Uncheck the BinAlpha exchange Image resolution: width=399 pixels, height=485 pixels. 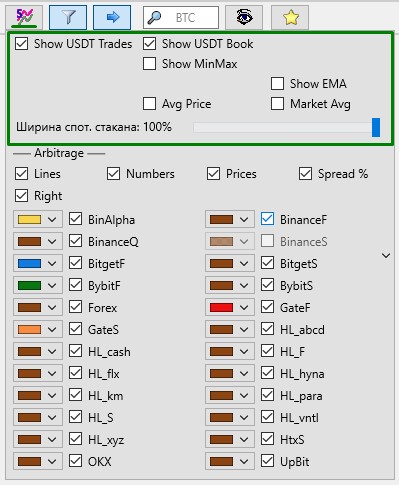[x=75, y=219]
